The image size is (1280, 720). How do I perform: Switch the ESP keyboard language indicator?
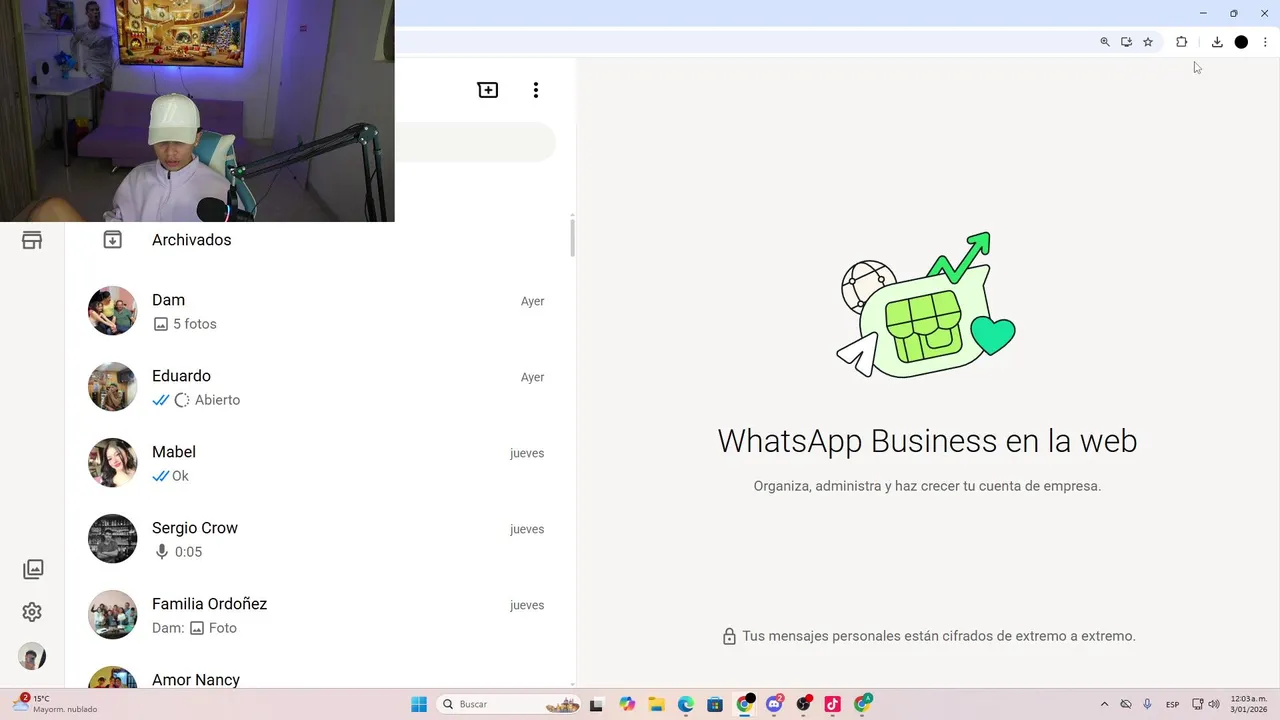(1172, 704)
